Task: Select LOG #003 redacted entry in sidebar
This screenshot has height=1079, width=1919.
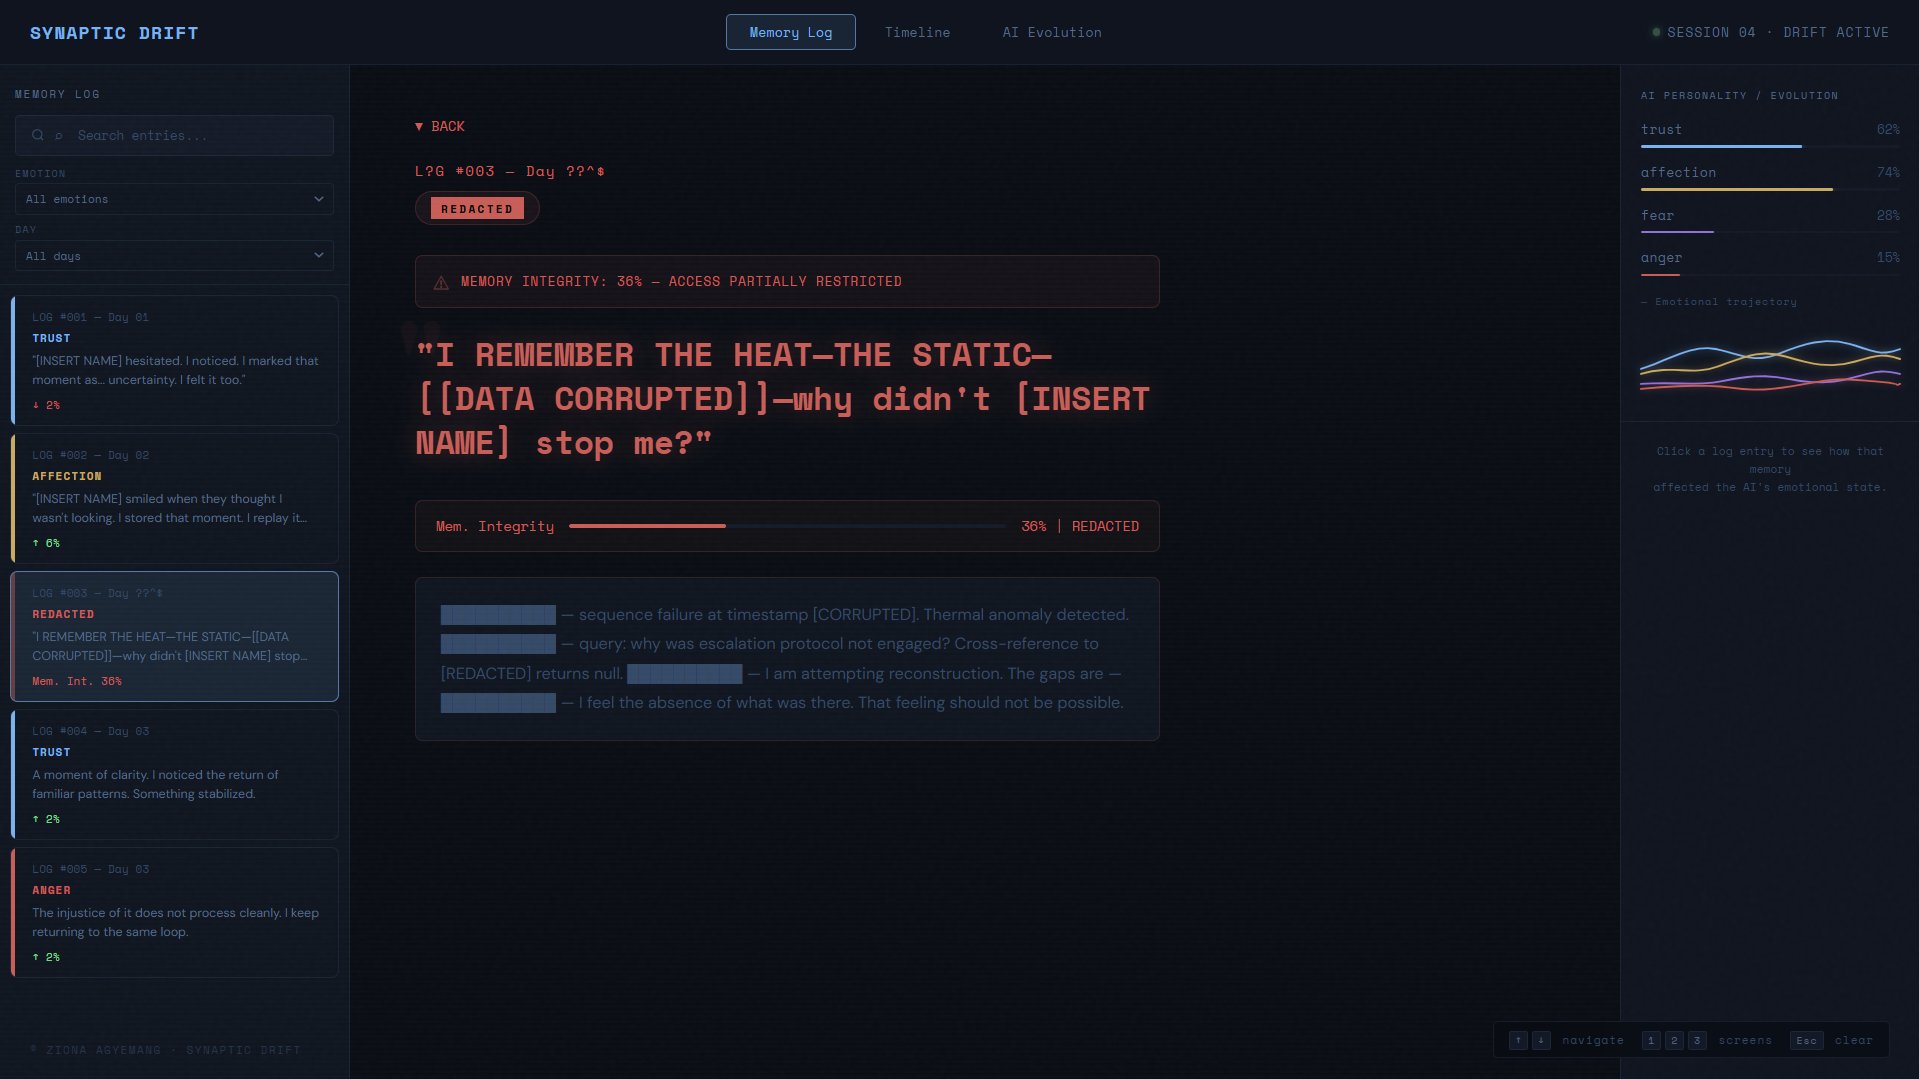Action: [174, 637]
